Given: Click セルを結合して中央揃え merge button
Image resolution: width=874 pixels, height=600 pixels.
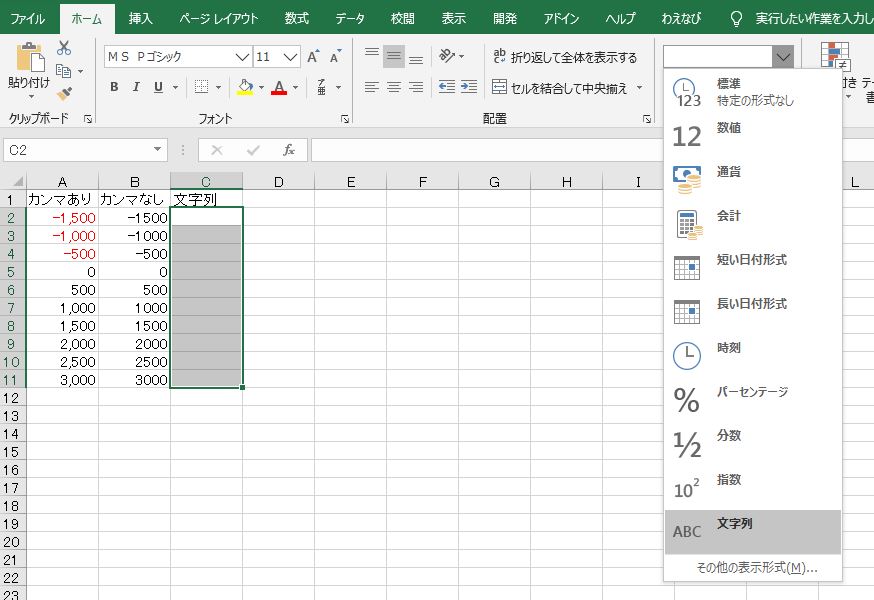Looking at the screenshot, I should (x=560, y=88).
